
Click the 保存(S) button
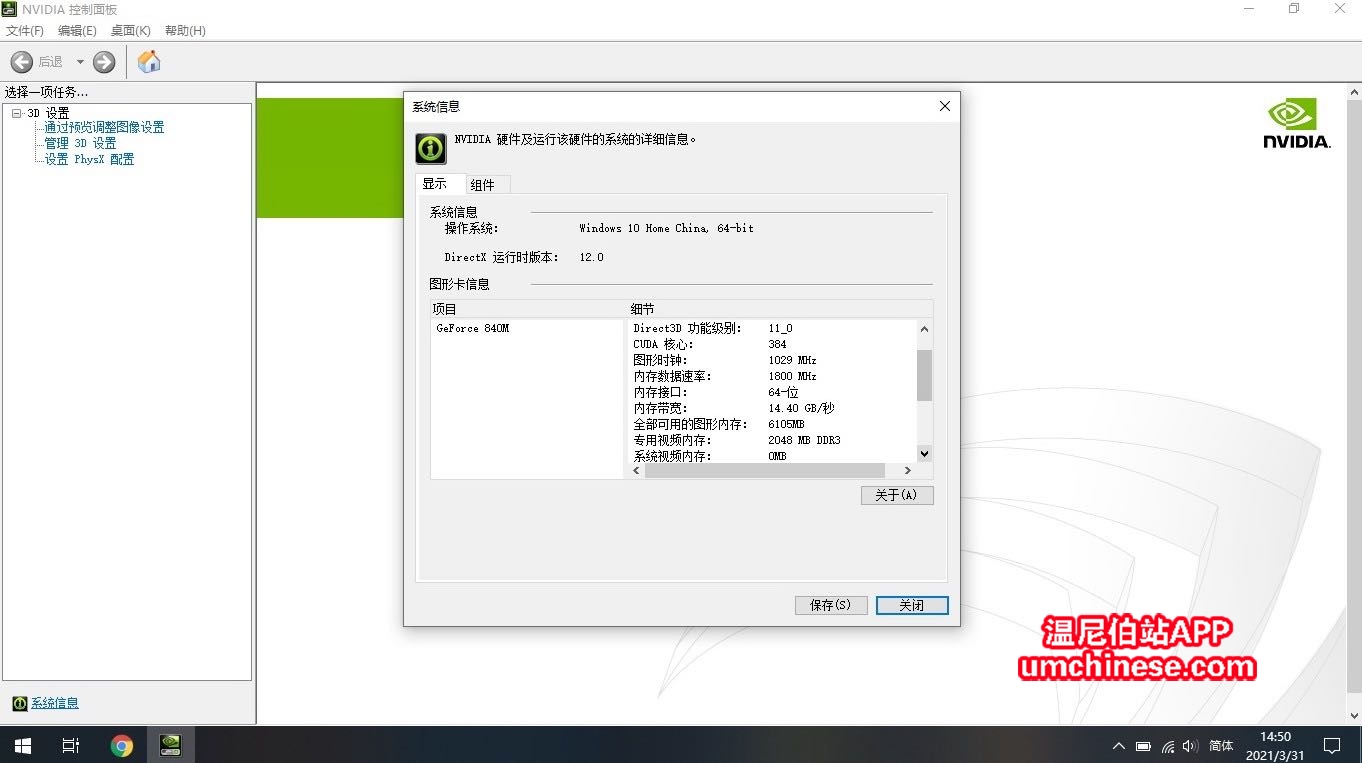click(831, 605)
